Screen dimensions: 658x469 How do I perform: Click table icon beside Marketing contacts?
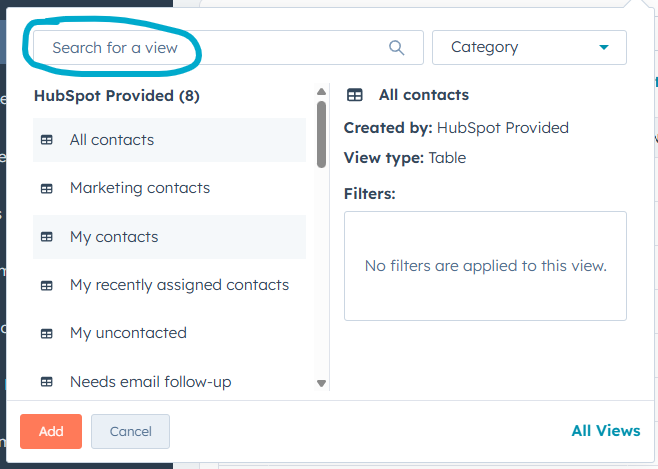(x=46, y=188)
